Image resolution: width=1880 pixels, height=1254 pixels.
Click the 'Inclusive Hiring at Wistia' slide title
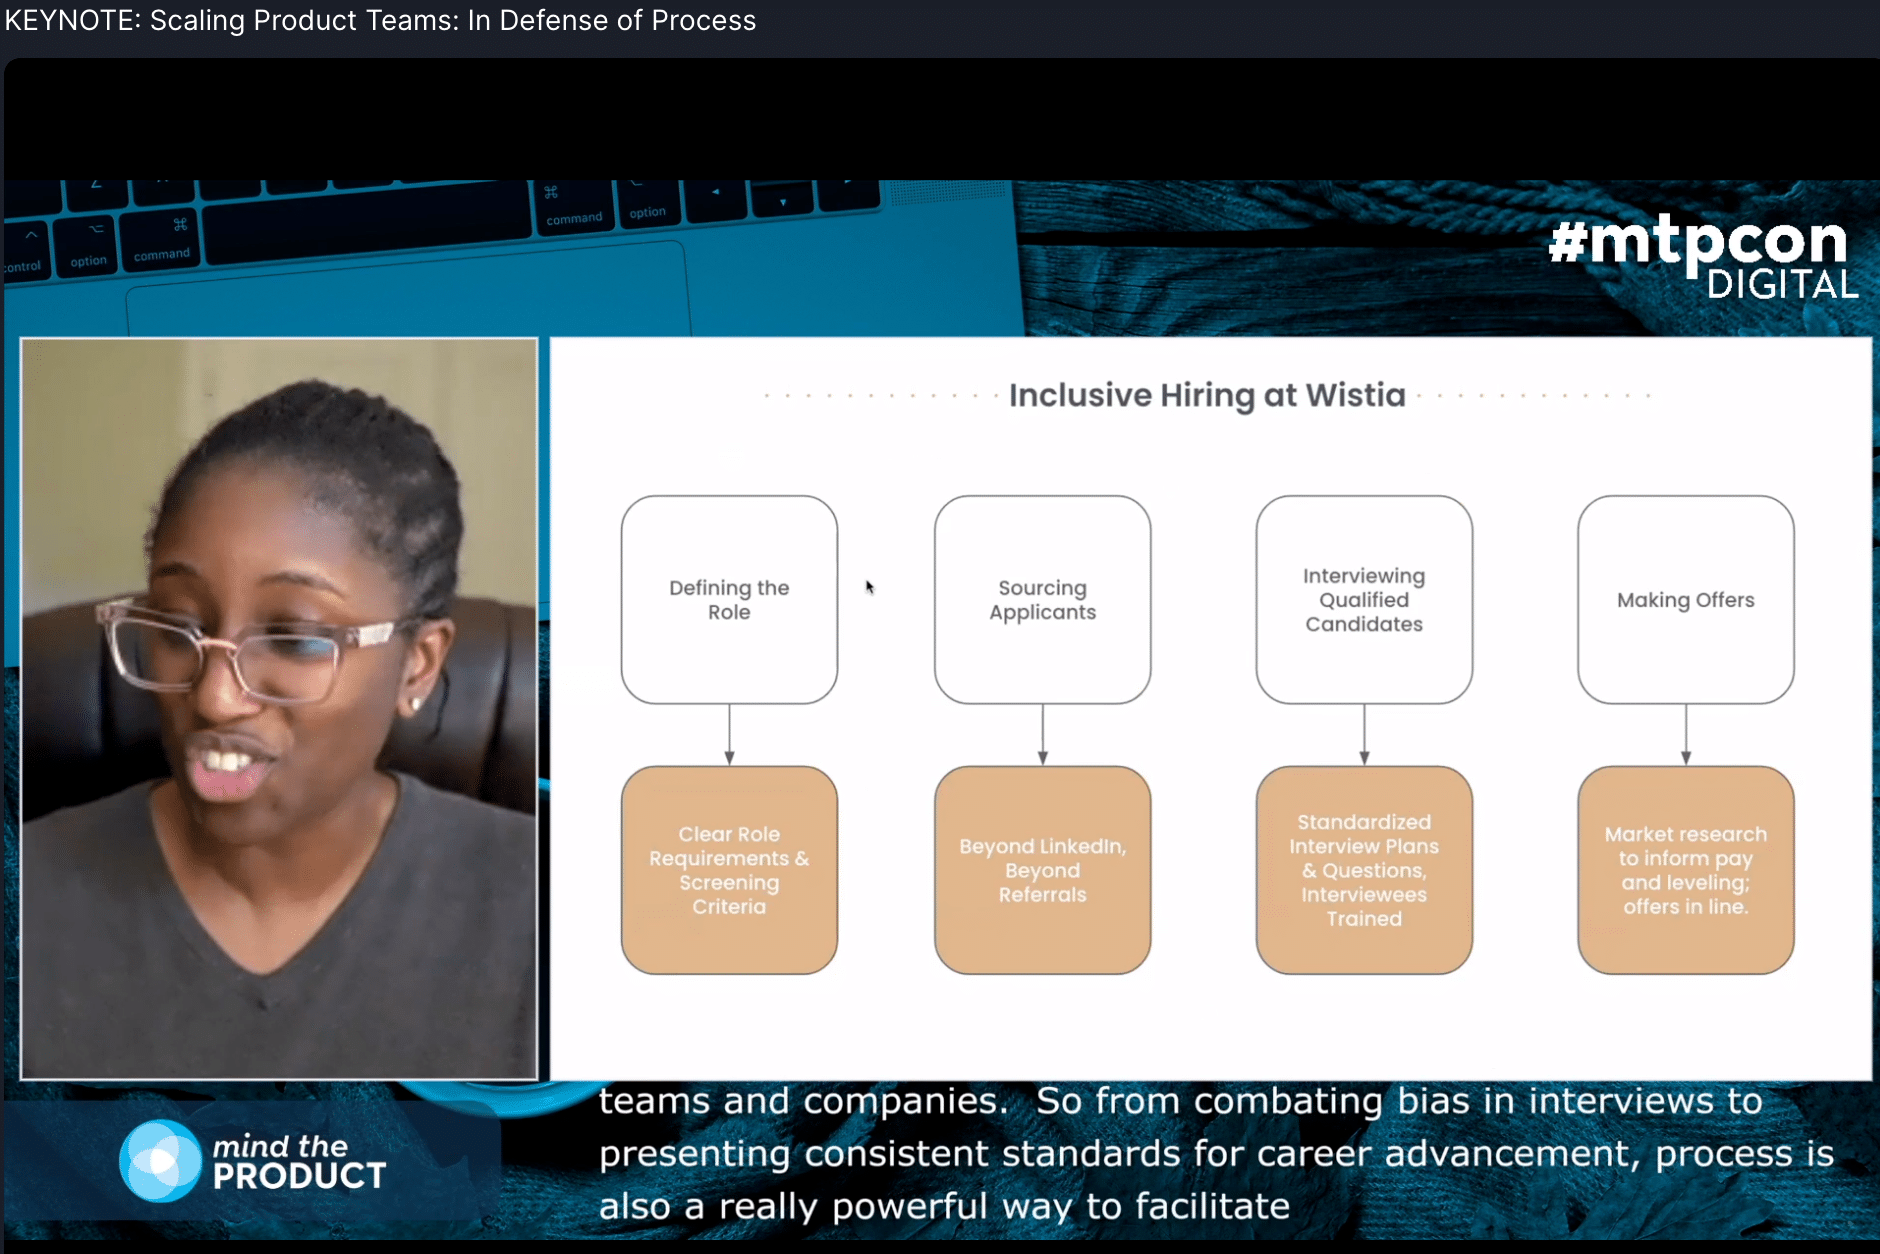tap(1207, 395)
